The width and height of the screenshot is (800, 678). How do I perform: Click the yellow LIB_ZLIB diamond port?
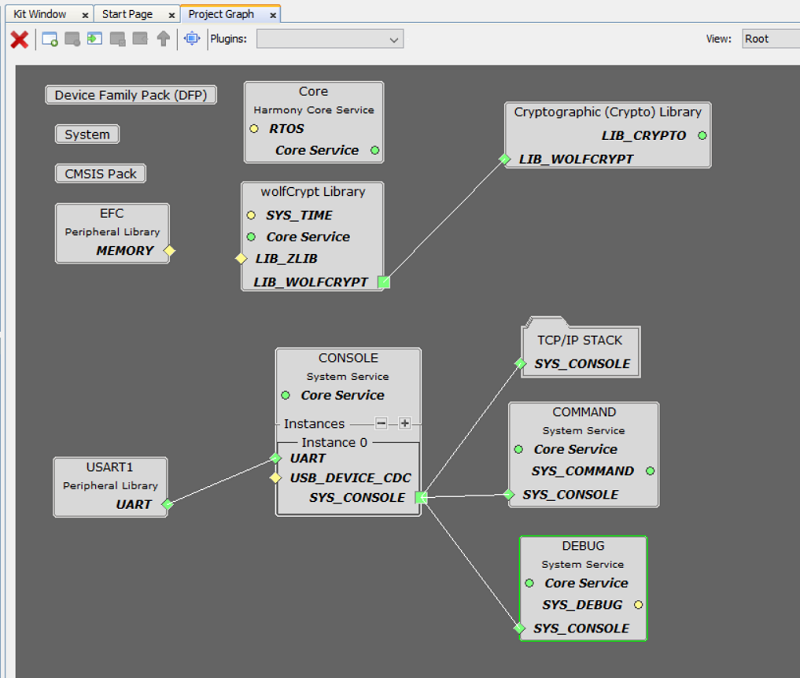(x=241, y=259)
